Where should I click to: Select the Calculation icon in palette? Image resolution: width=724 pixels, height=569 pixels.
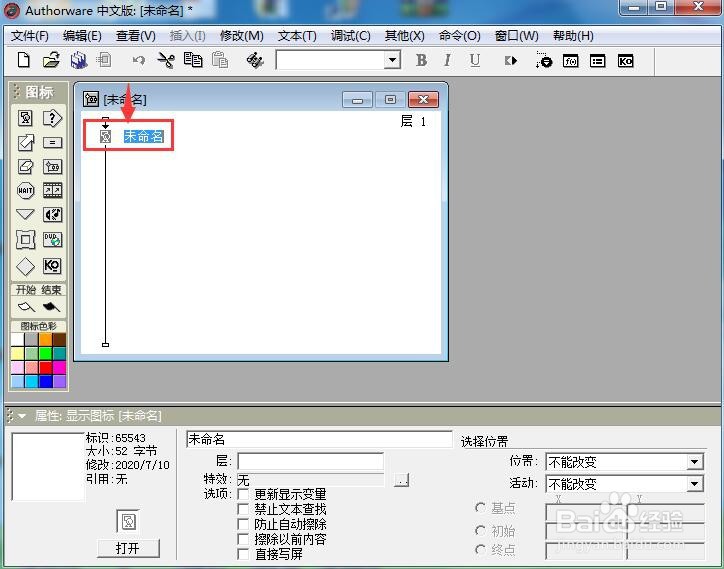click(52, 143)
